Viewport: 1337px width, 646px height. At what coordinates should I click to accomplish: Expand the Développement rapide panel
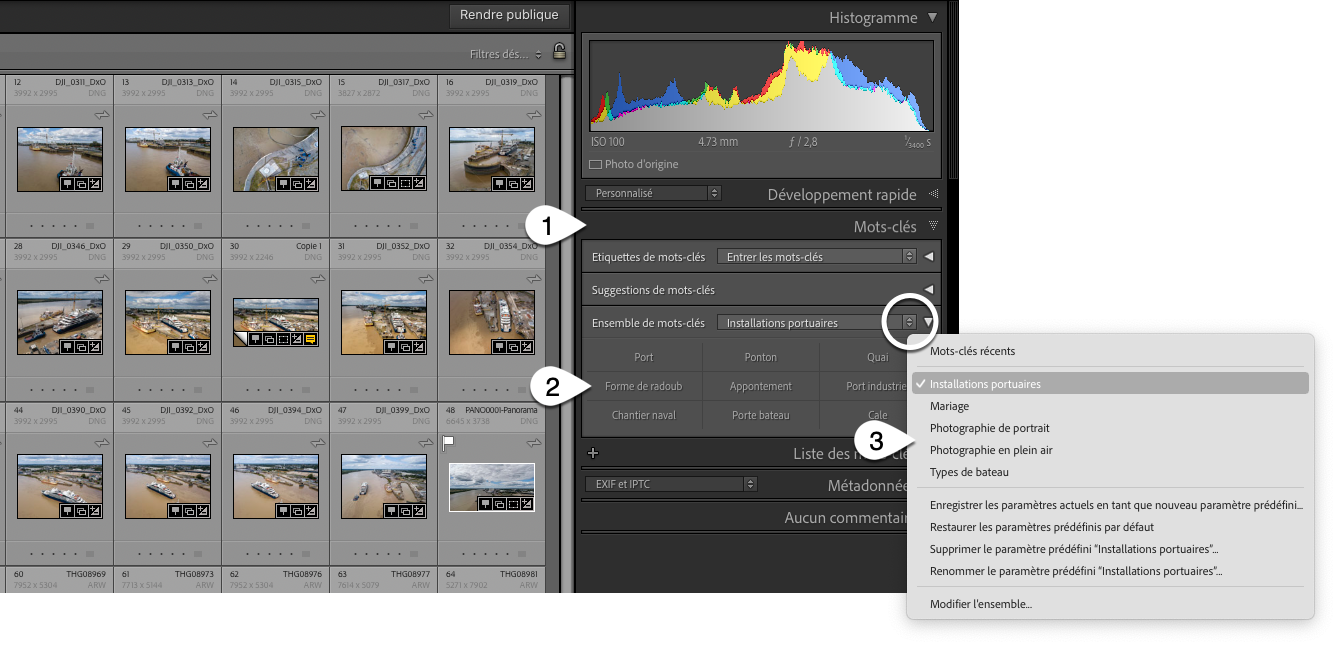point(934,194)
